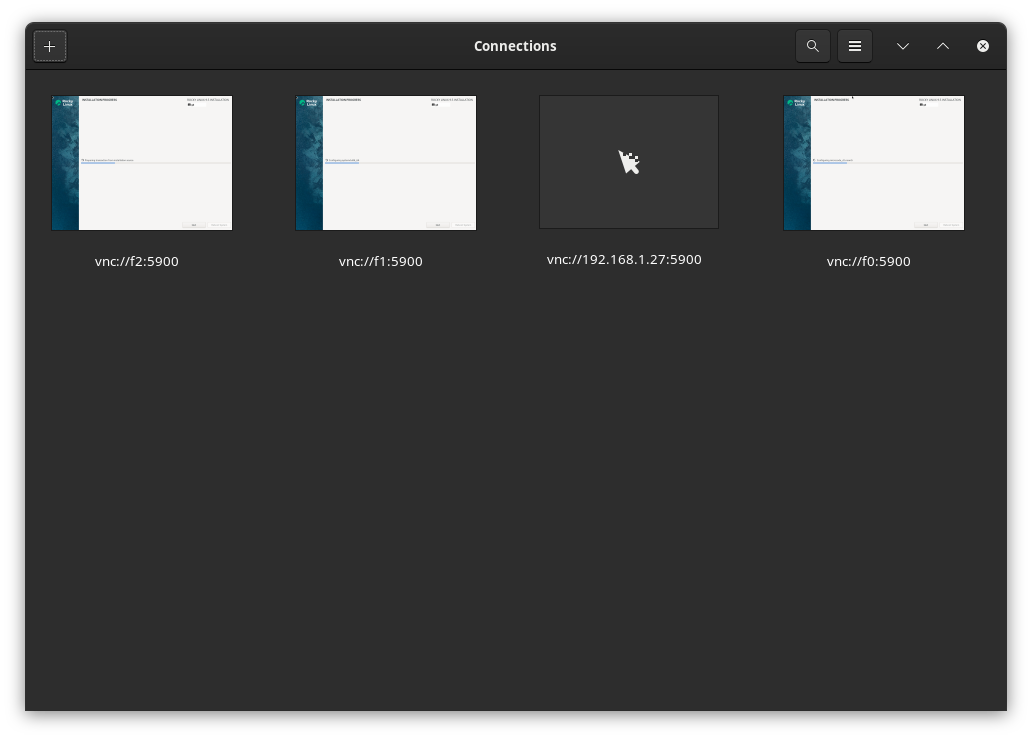Screen dimensions: 1032x739
Task: Open the vnc://f2:5900 connection thumbnail
Action: point(142,163)
